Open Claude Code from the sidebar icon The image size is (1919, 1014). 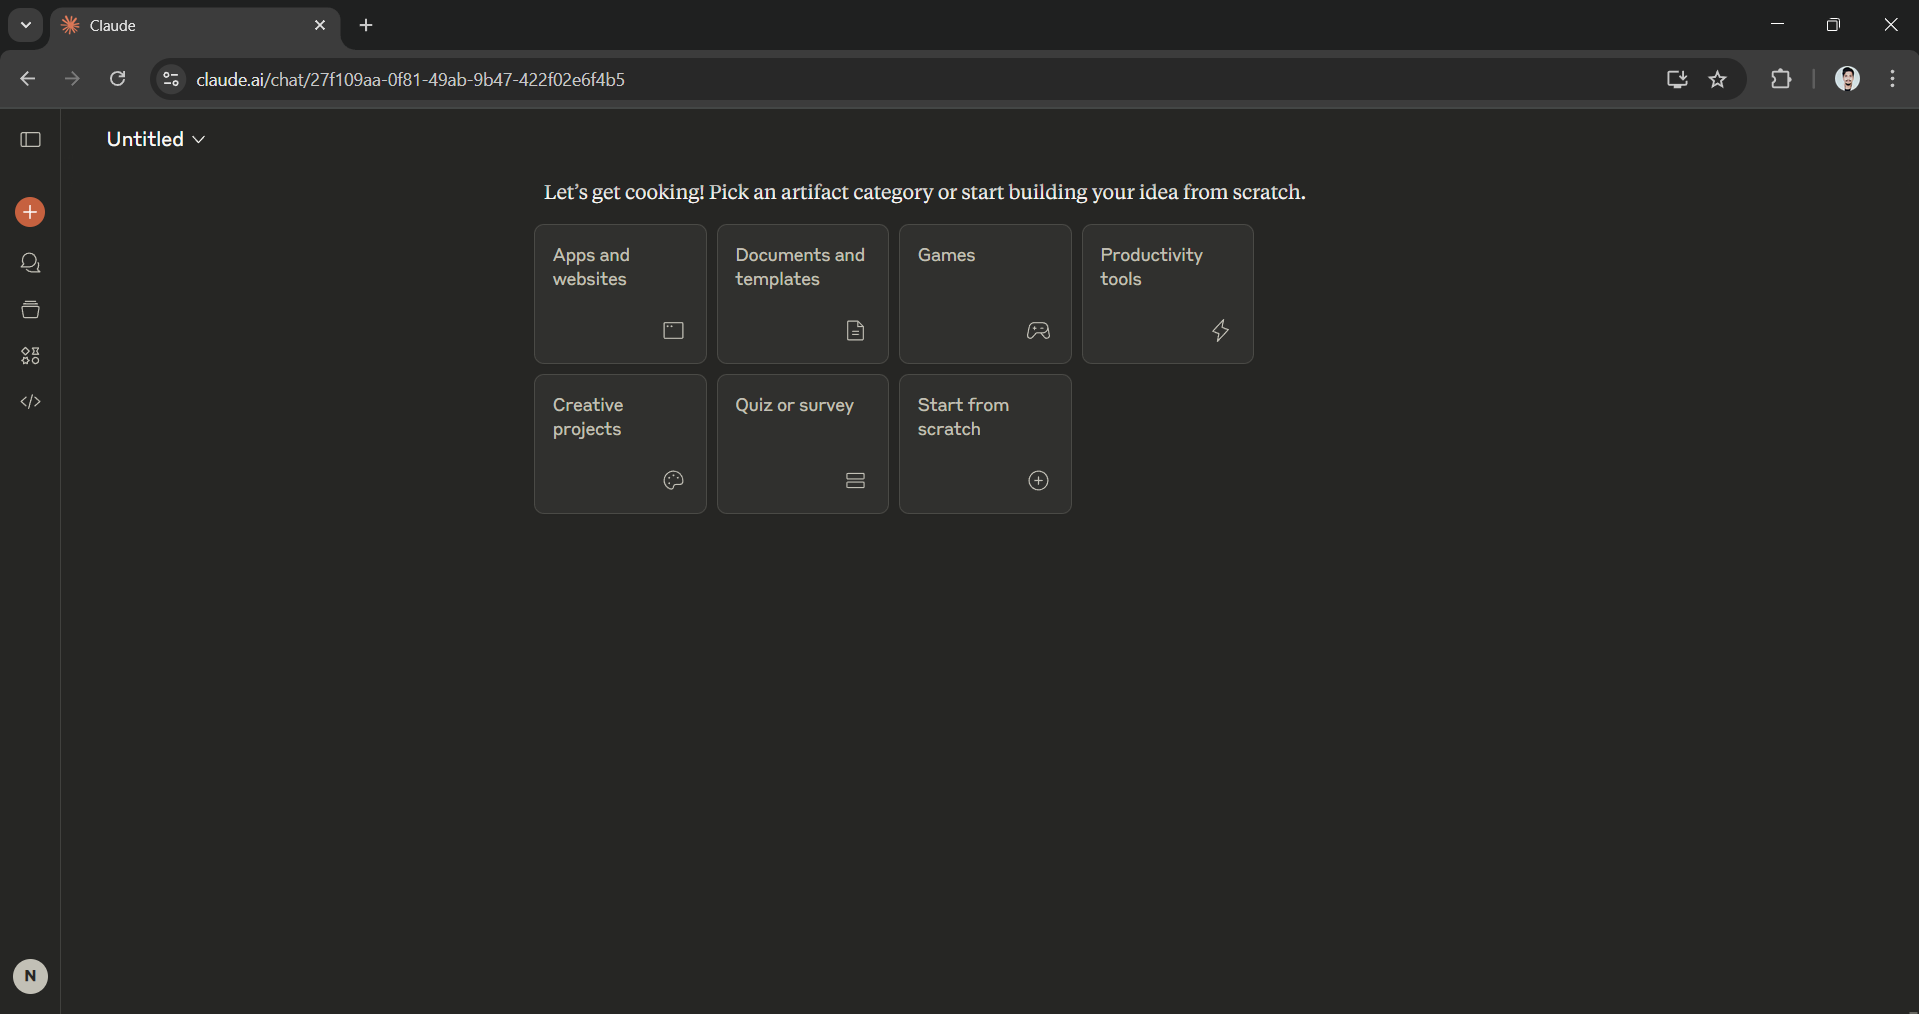tap(31, 402)
